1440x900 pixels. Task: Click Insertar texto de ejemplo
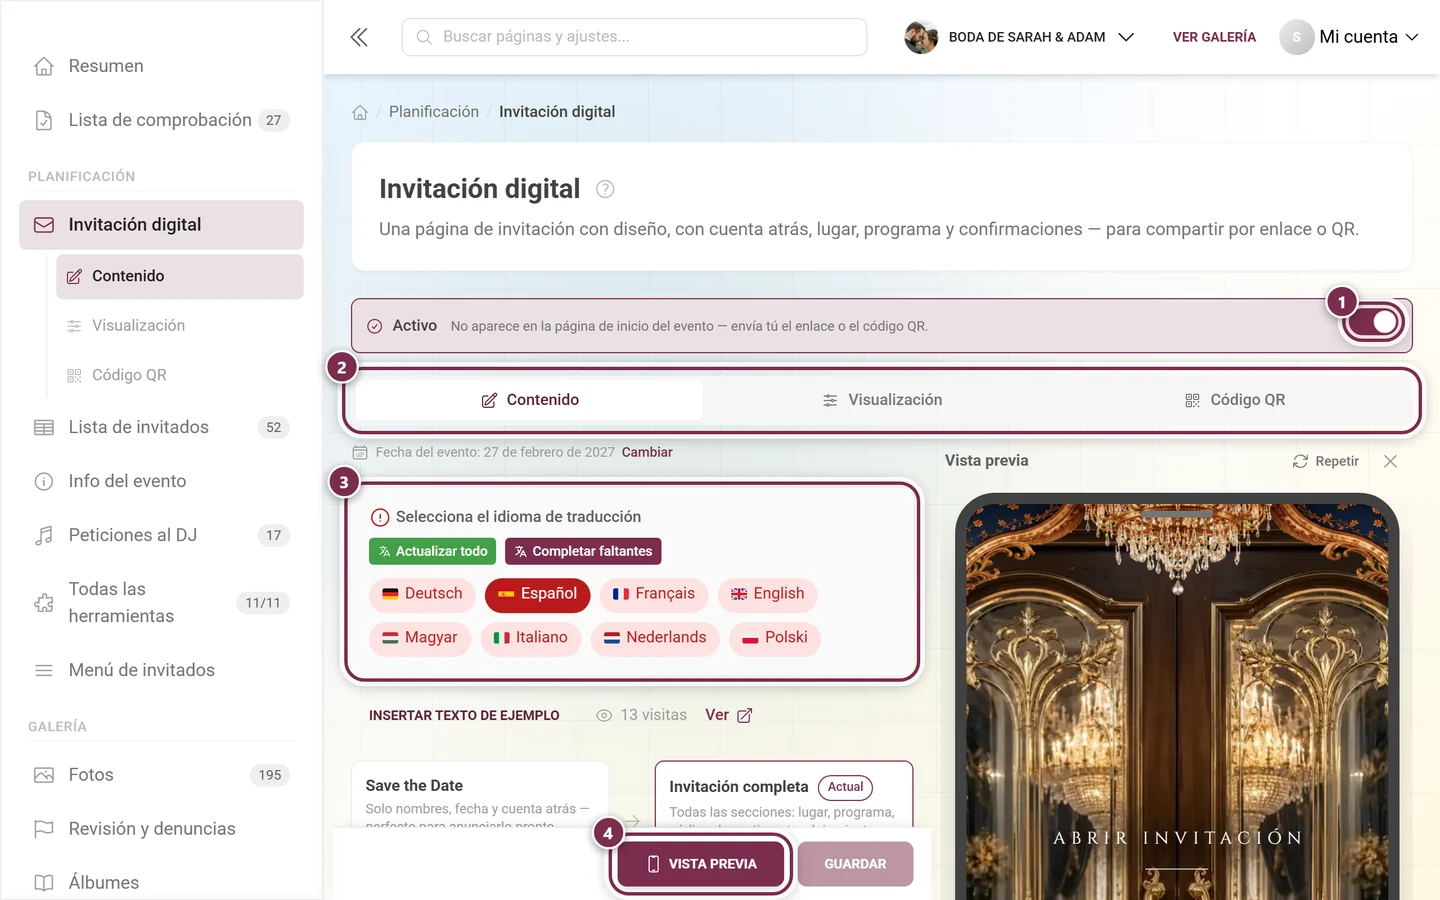point(464,715)
